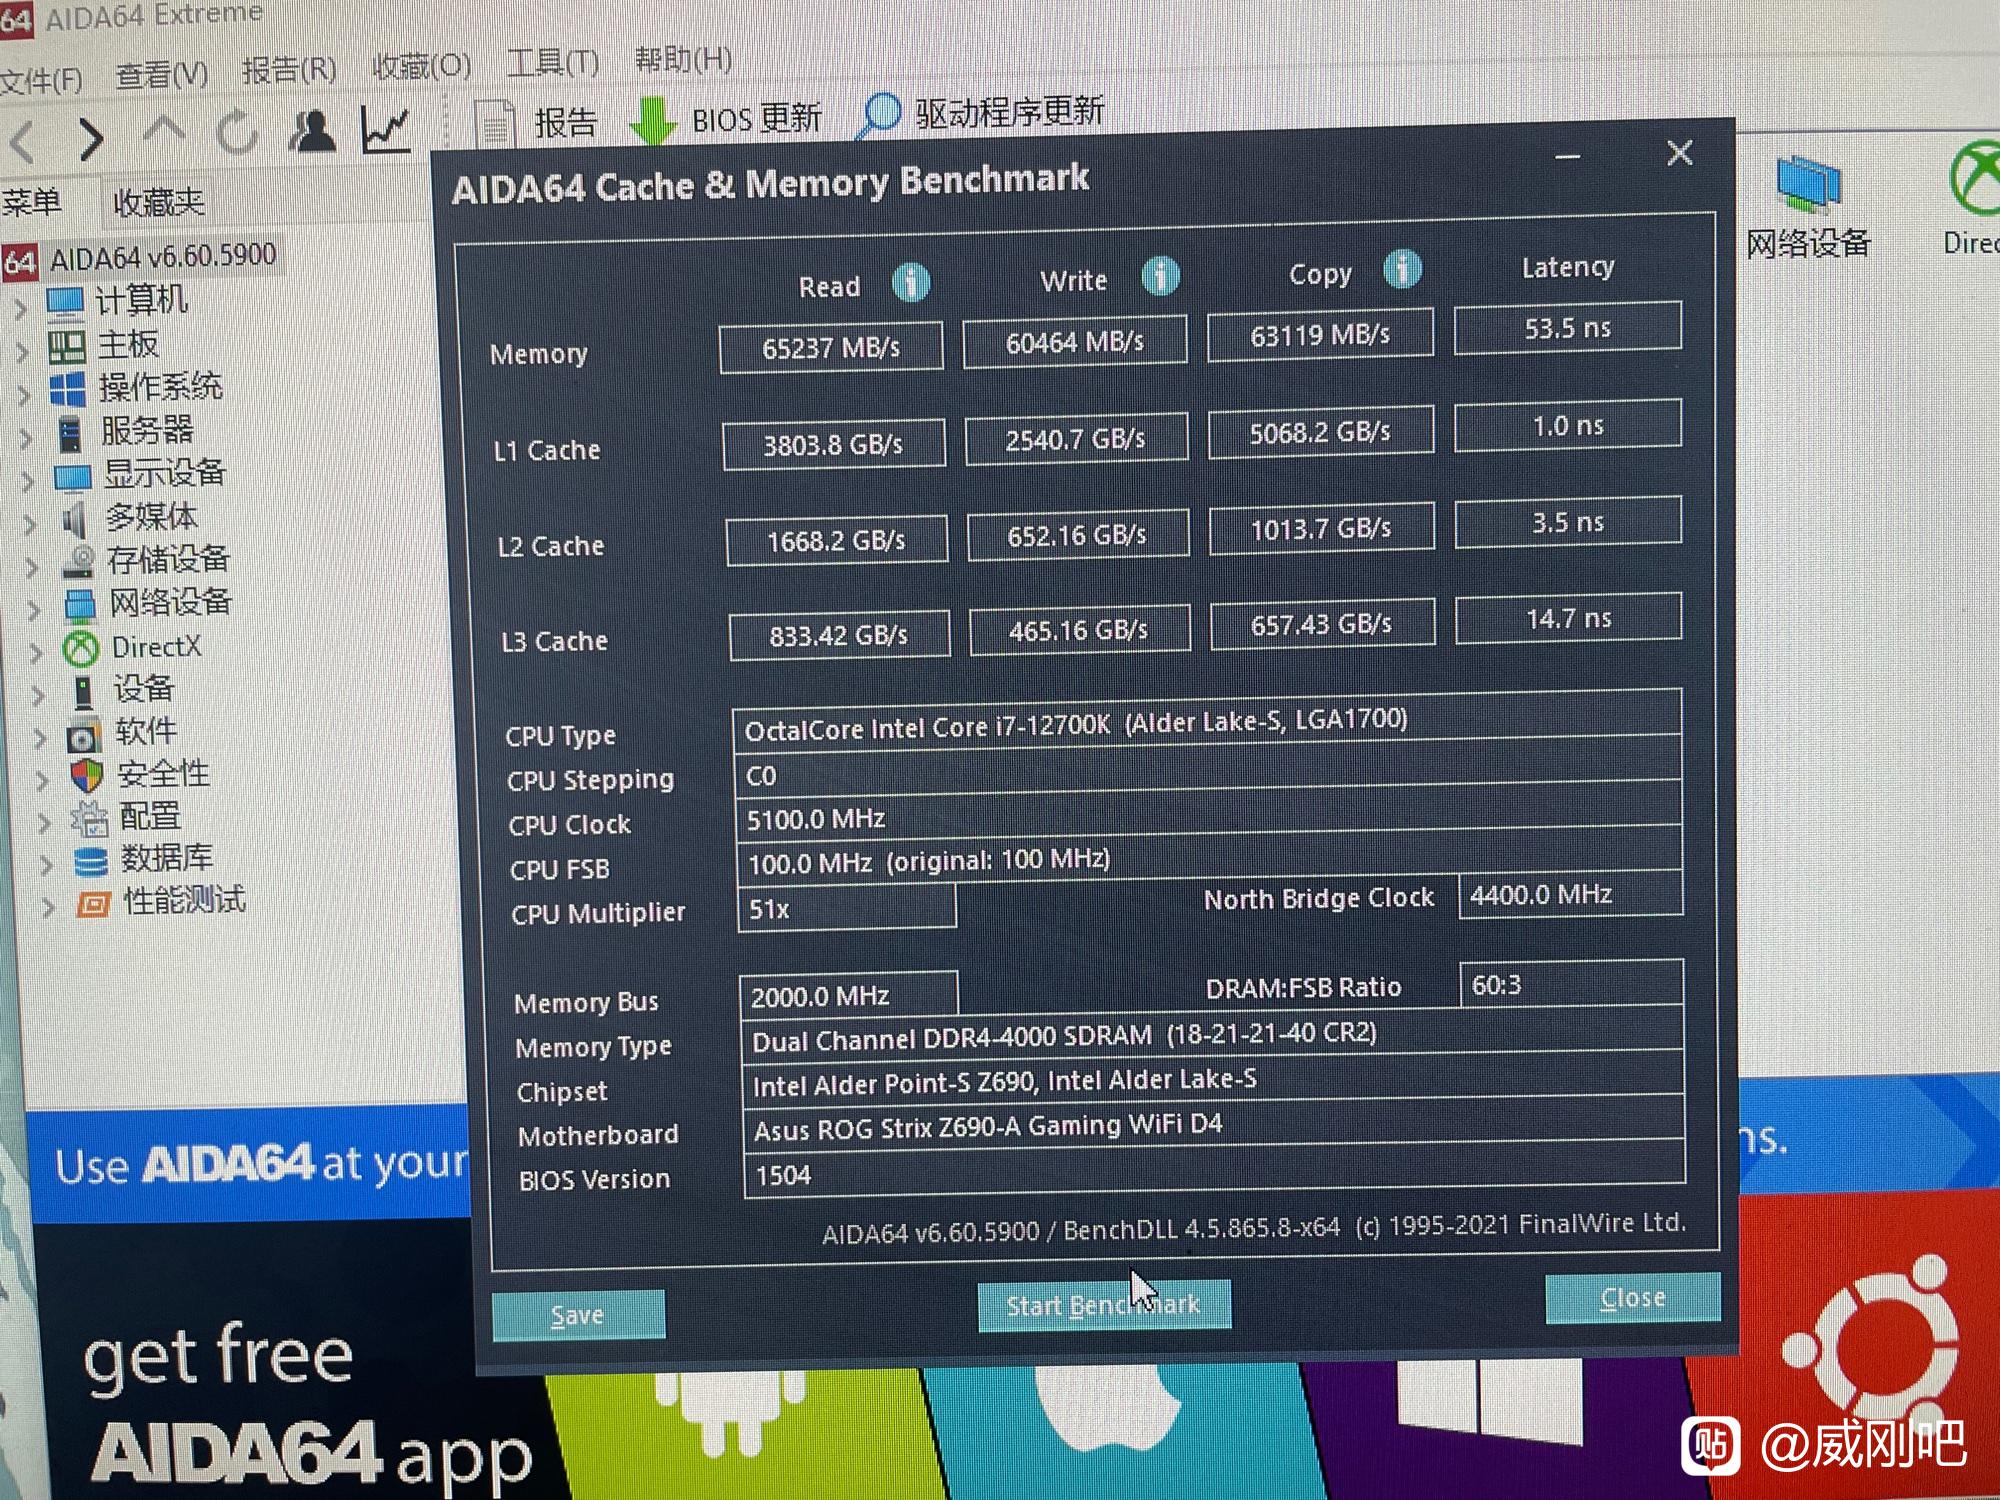Expand the 多媒体 tree node
This screenshot has width=2000, height=1500.
coord(30,524)
